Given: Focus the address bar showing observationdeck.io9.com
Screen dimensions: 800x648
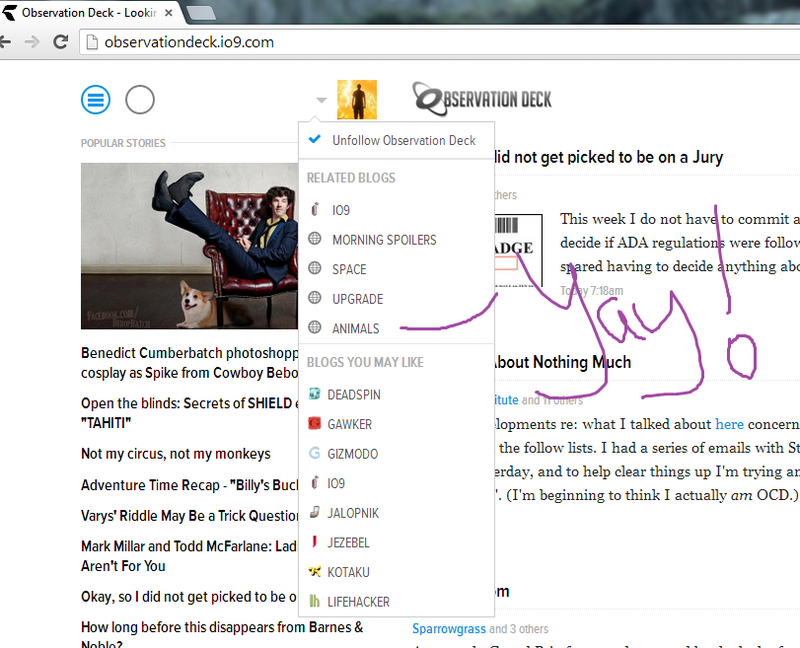Looking at the screenshot, I should [440, 42].
